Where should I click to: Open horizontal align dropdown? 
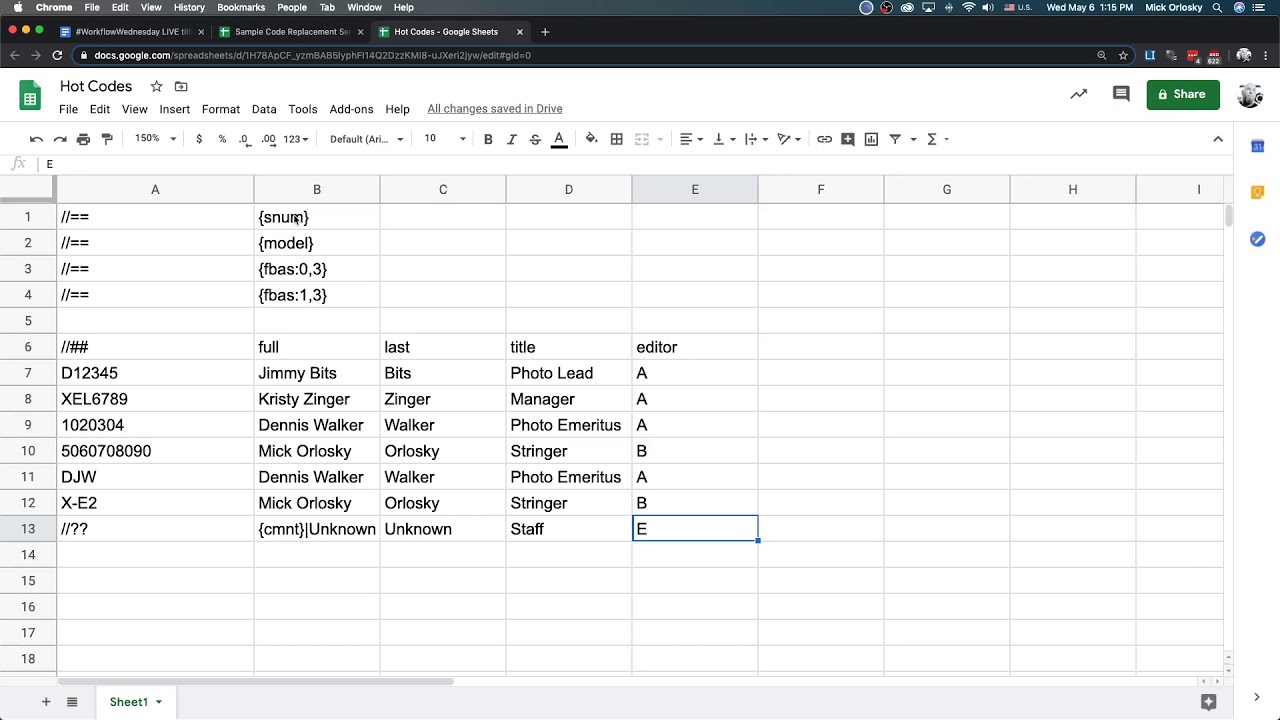[691, 139]
